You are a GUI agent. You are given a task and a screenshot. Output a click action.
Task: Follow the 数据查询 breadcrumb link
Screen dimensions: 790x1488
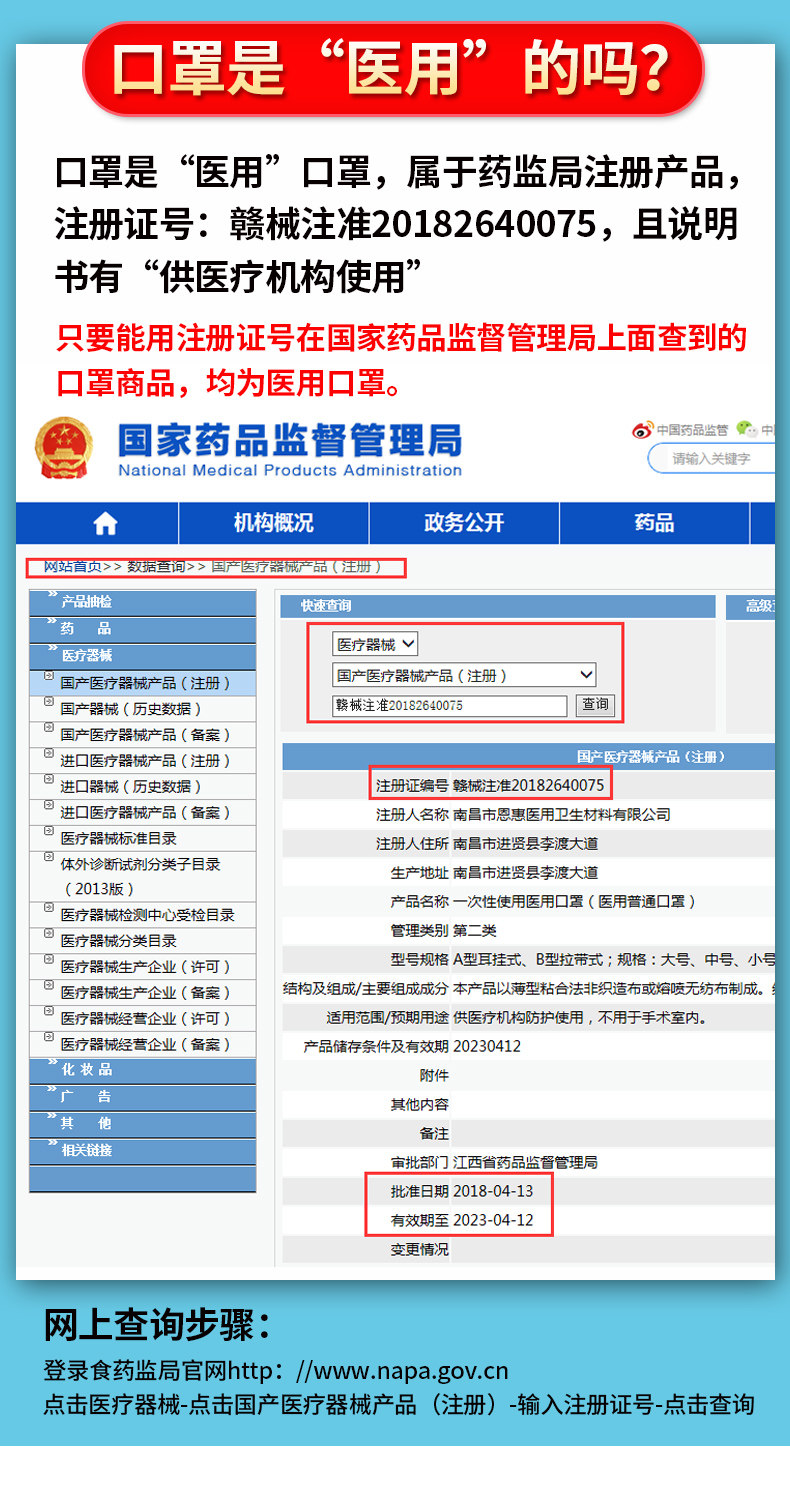click(x=156, y=567)
